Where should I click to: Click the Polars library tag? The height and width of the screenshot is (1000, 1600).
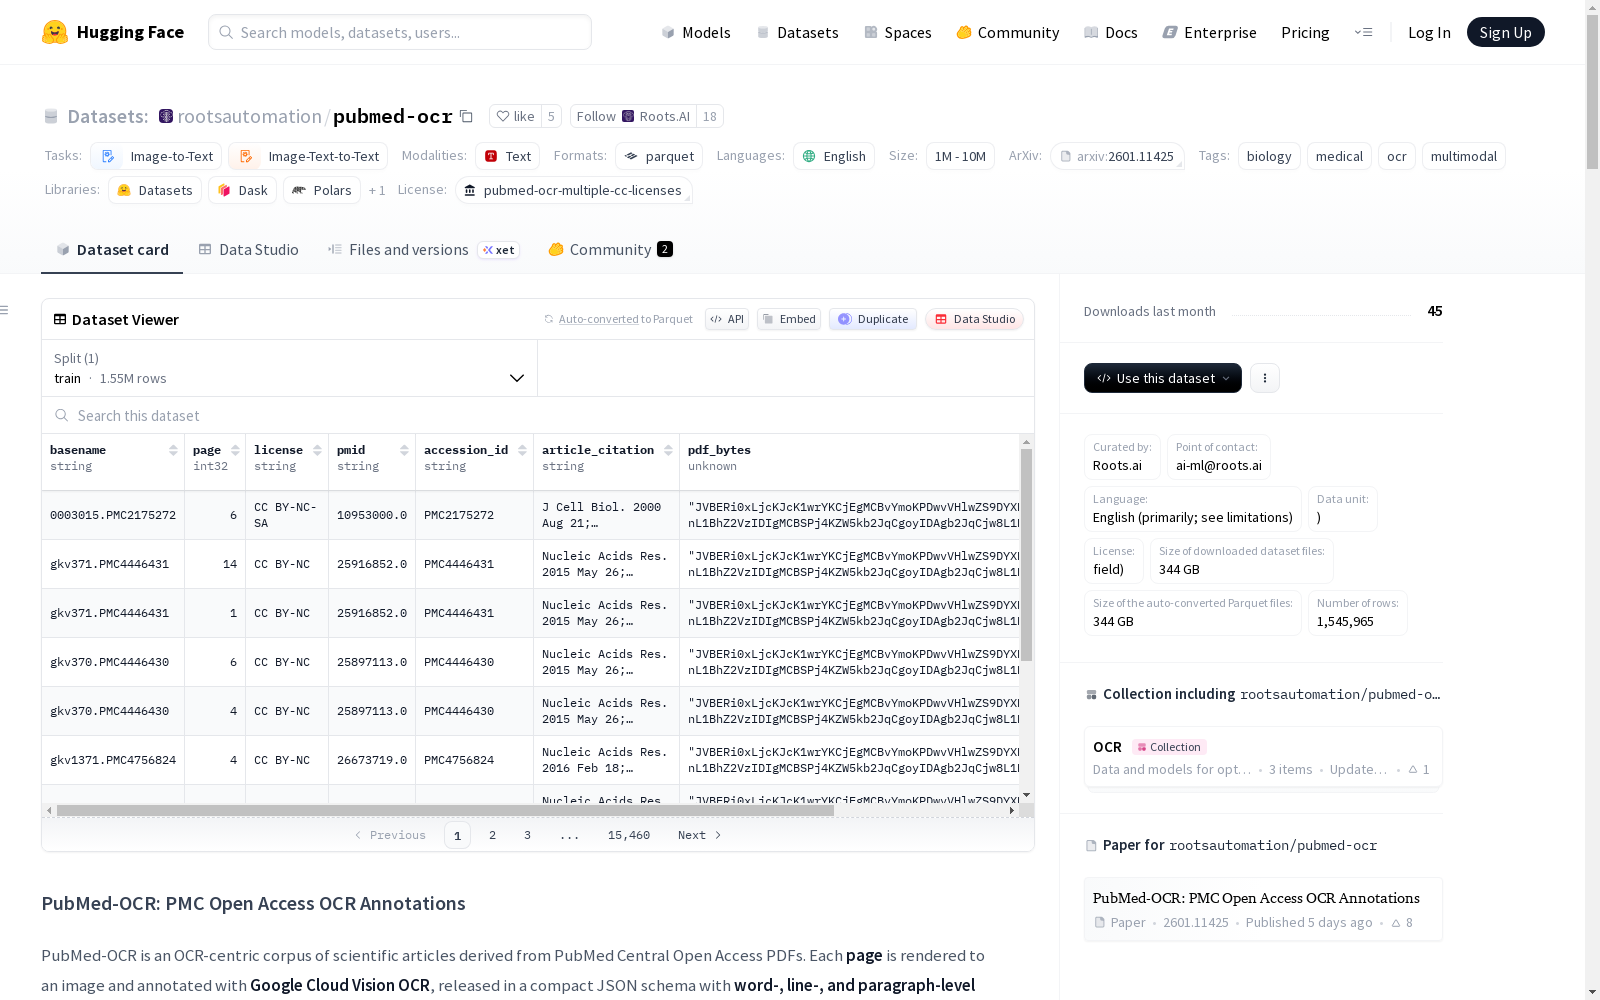tap(322, 190)
